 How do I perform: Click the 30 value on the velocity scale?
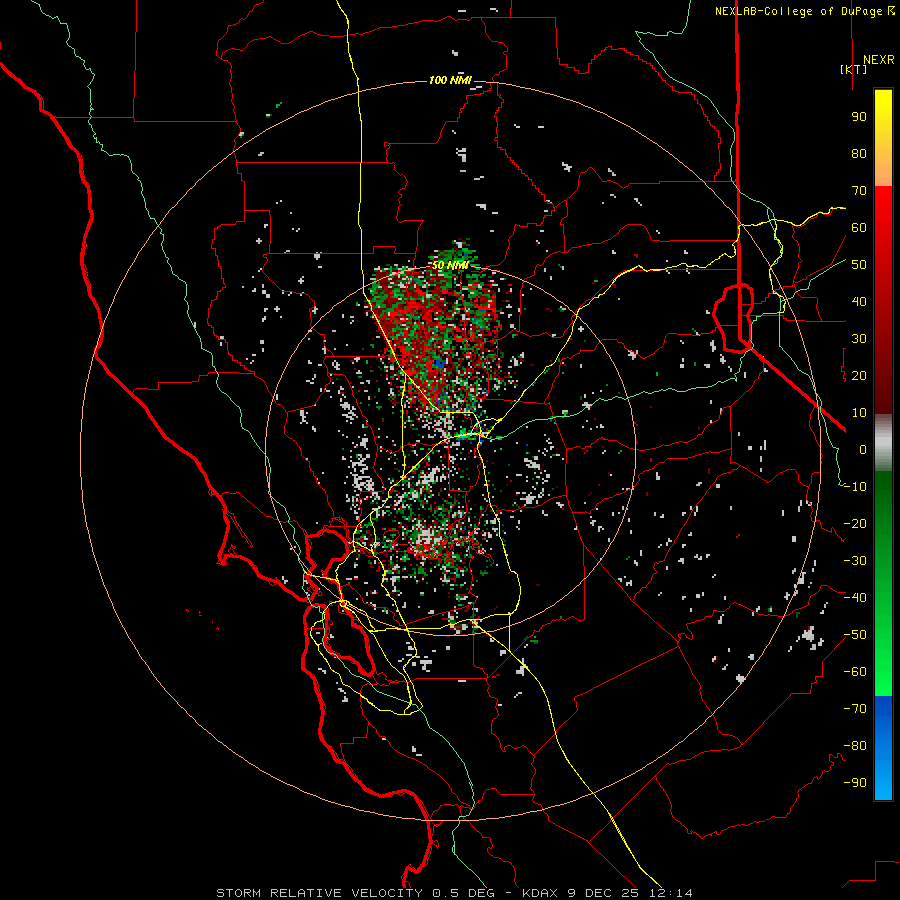pyautogui.click(x=859, y=339)
